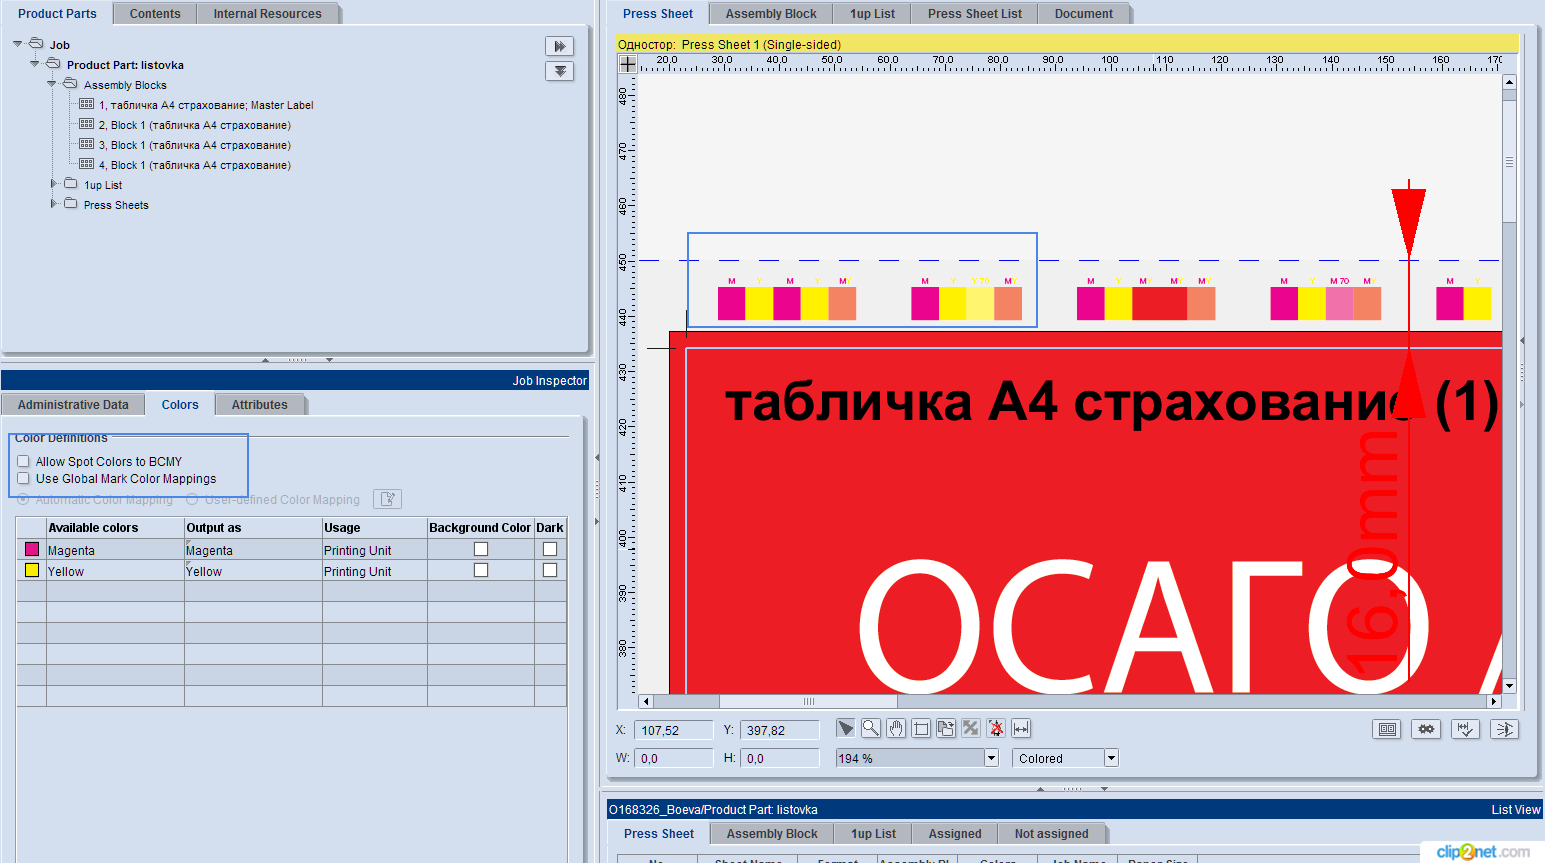Select User-defined Color Mapping radio button
The width and height of the screenshot is (1545, 863).
point(192,499)
